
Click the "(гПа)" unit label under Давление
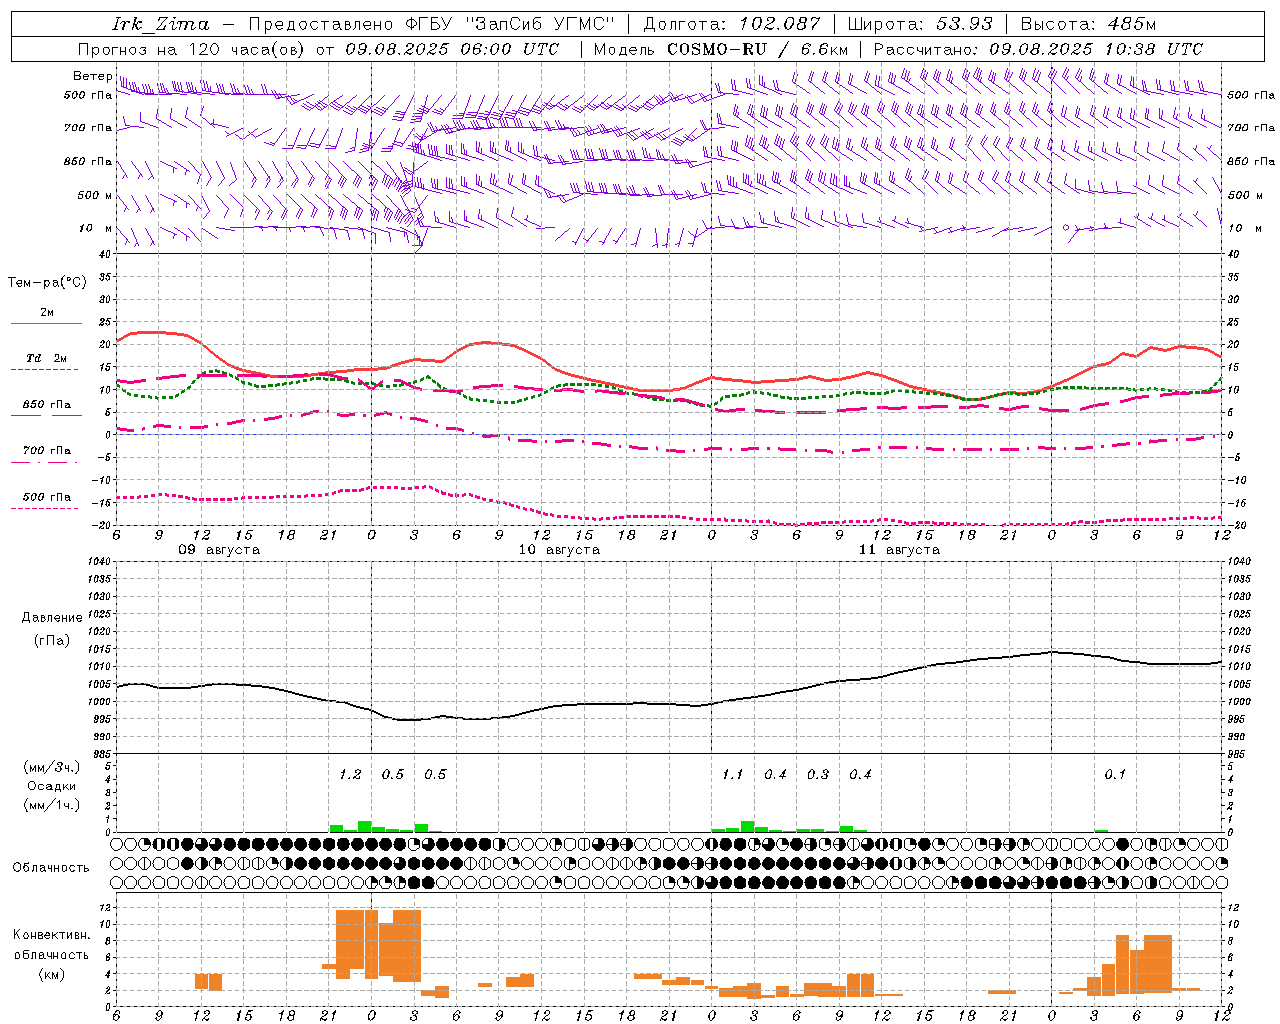[x=52, y=641]
